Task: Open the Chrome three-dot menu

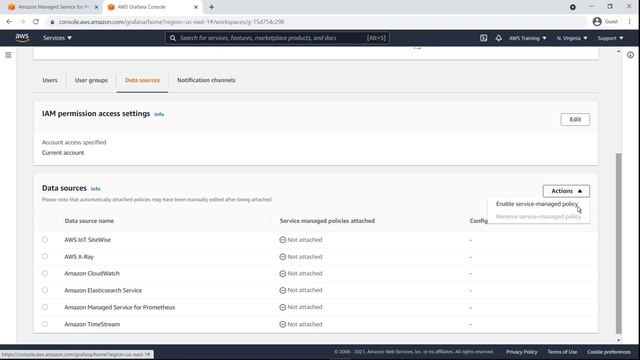Action: (x=630, y=22)
